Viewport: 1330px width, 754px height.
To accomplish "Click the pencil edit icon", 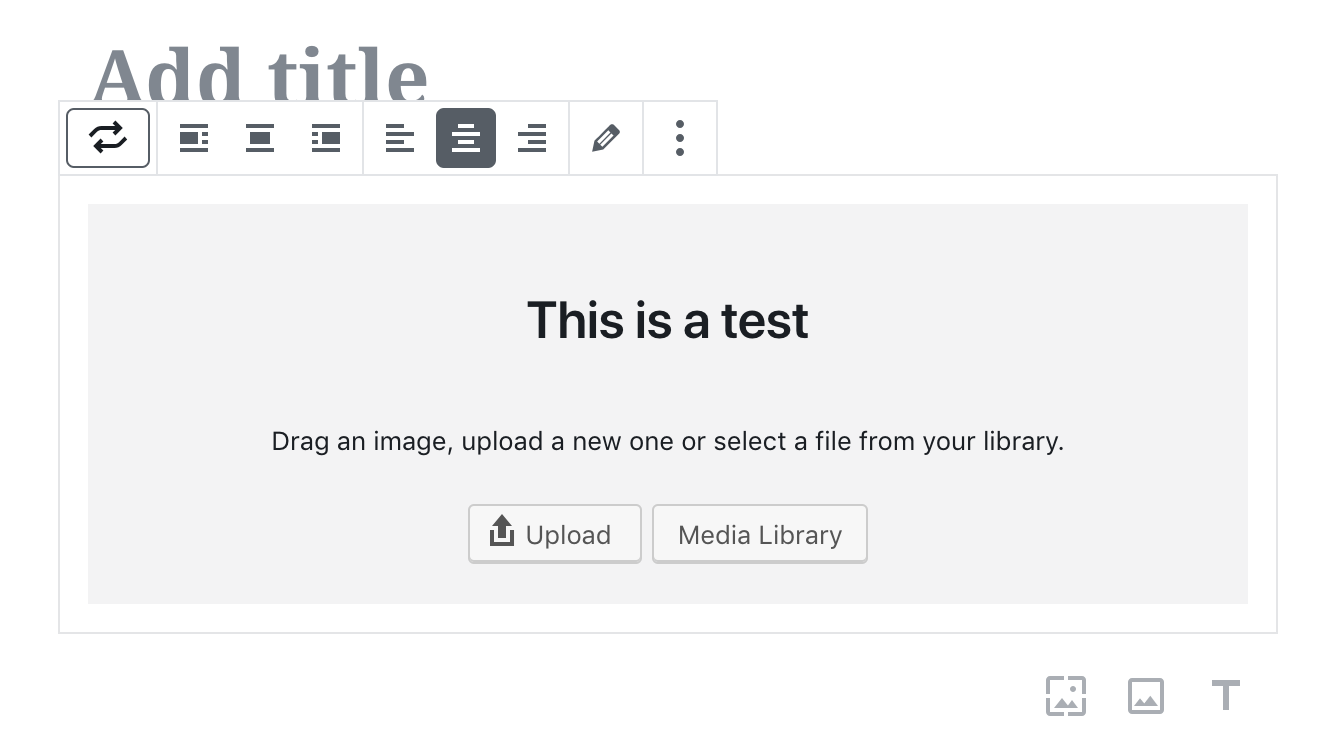I will [x=606, y=138].
